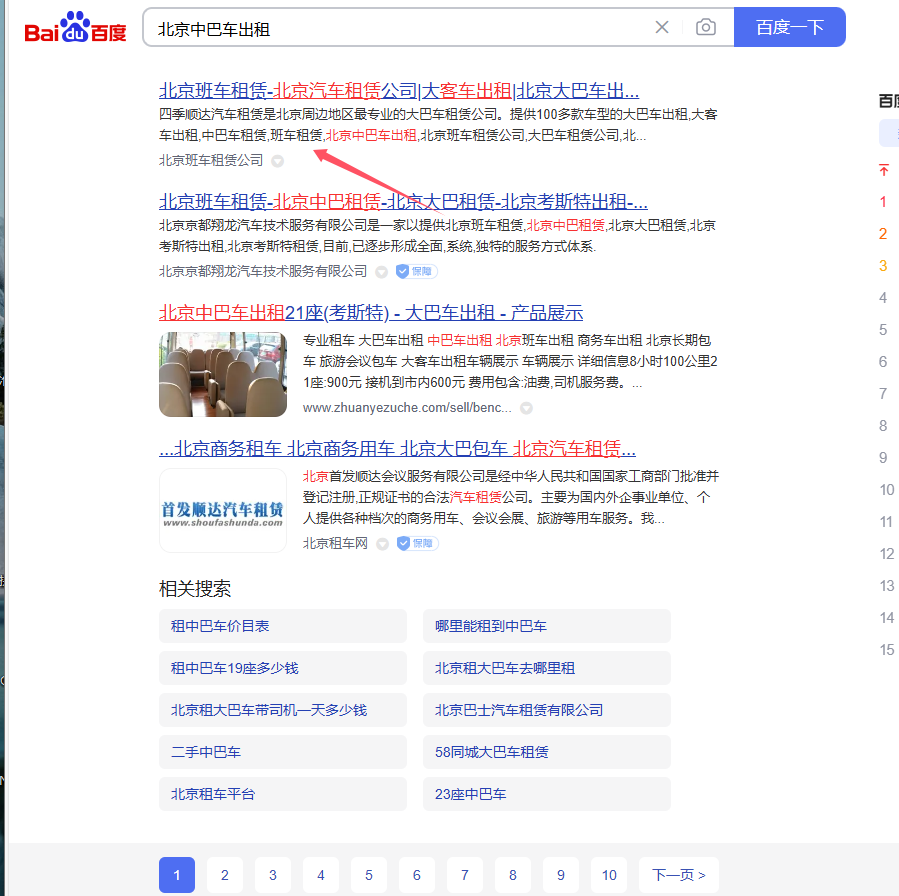Select related search 二手中巴车
This screenshot has height=896, width=899.
point(283,752)
